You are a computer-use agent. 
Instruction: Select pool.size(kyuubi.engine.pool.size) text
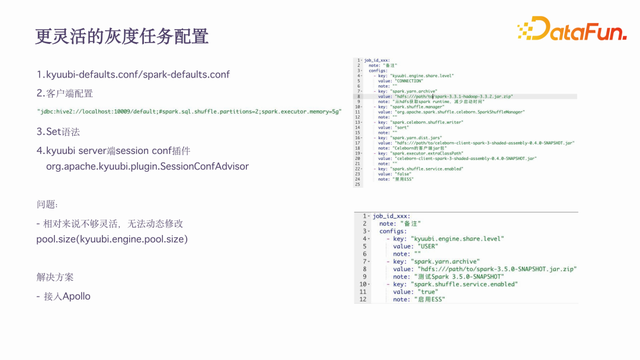tap(112, 239)
